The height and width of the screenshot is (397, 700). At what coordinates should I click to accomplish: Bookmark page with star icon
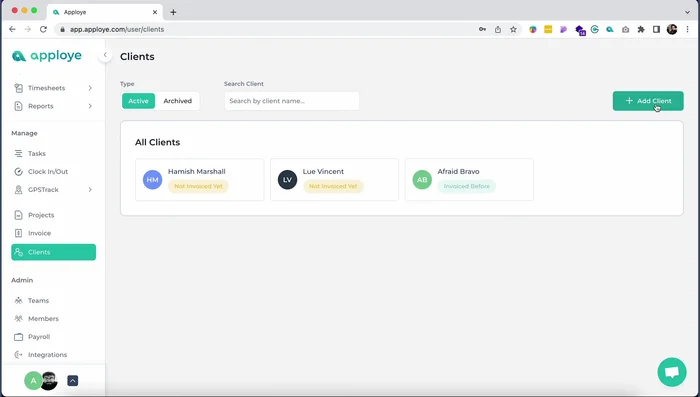pyautogui.click(x=513, y=29)
